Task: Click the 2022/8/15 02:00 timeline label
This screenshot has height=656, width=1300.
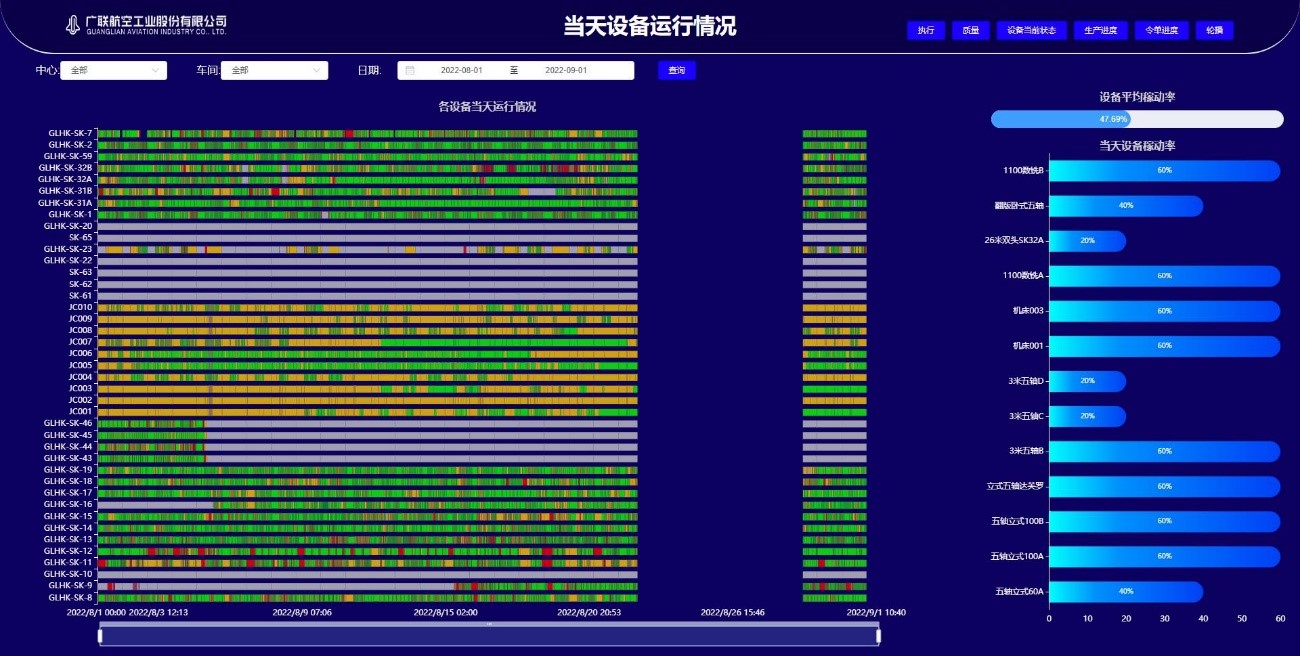Action: tap(444, 613)
